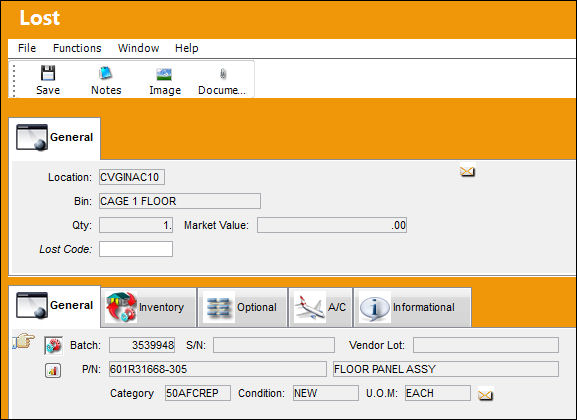This screenshot has width=577, height=420.
Task: Open the File menu
Action: (27, 48)
